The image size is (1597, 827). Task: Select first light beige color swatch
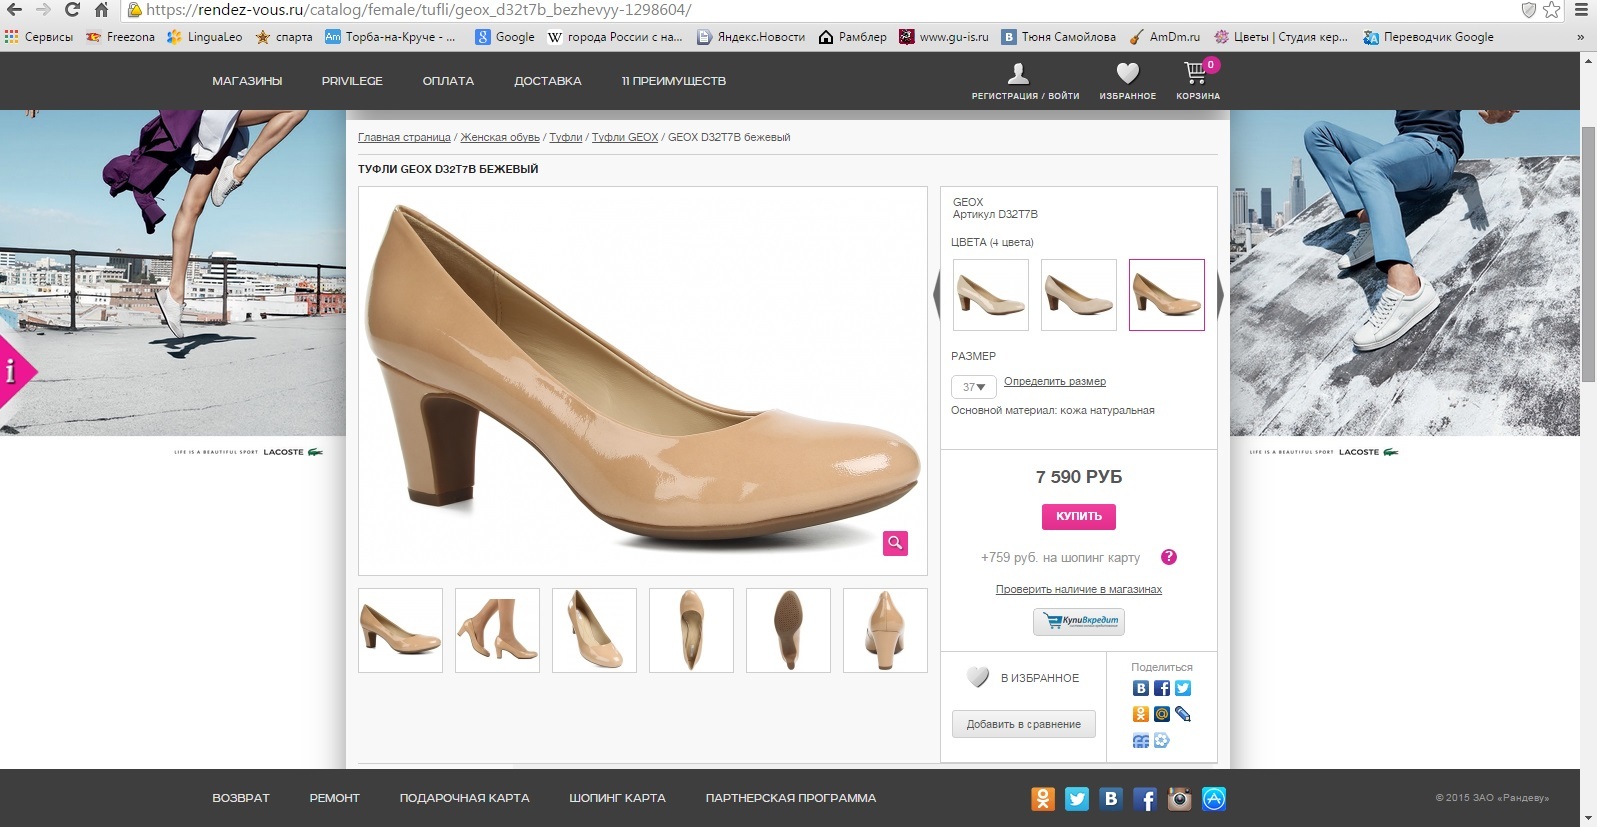click(991, 295)
